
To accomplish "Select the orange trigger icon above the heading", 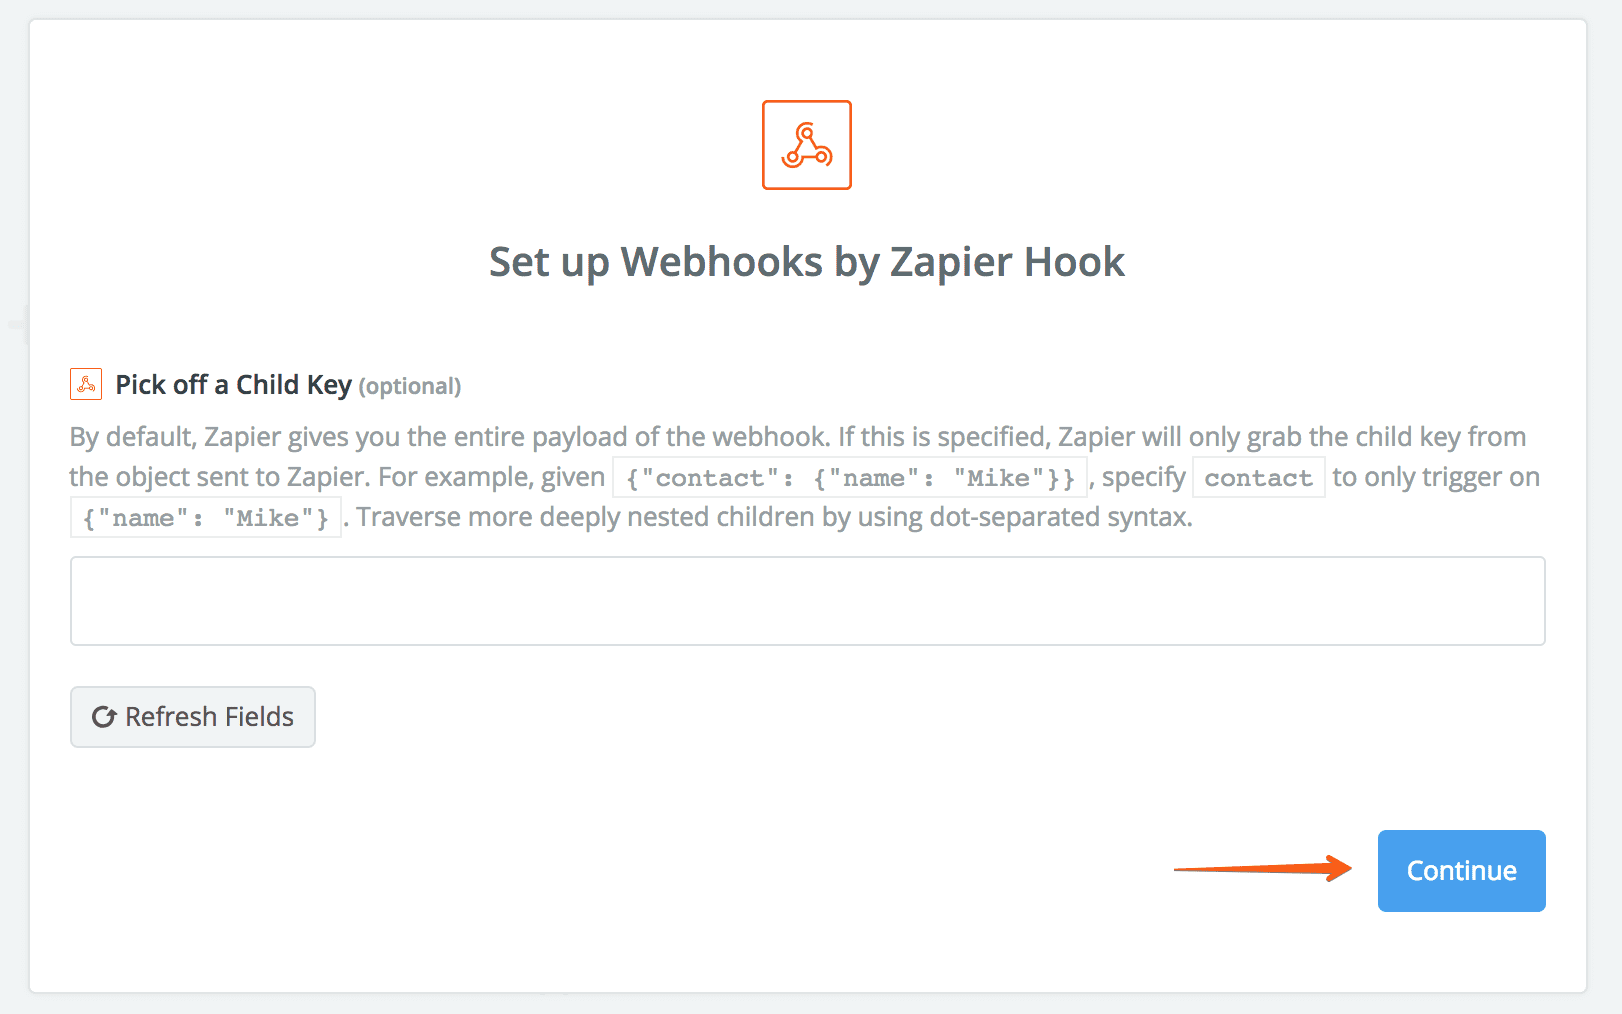I will pos(806,144).
